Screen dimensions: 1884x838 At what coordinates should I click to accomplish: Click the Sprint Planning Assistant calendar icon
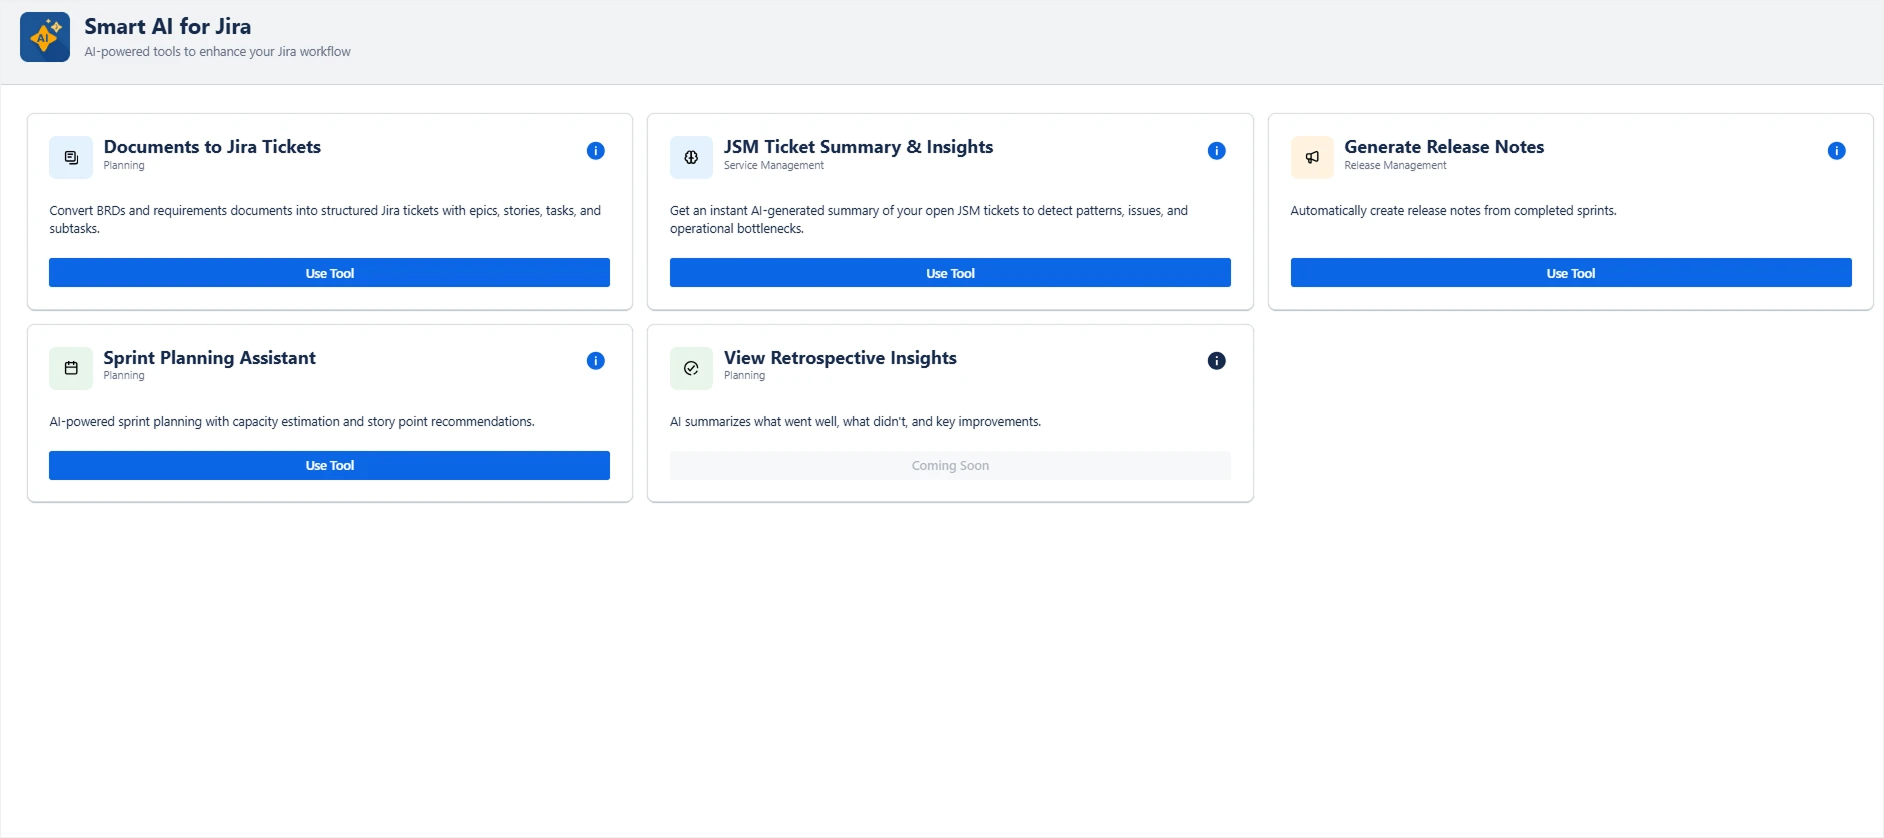tap(71, 368)
